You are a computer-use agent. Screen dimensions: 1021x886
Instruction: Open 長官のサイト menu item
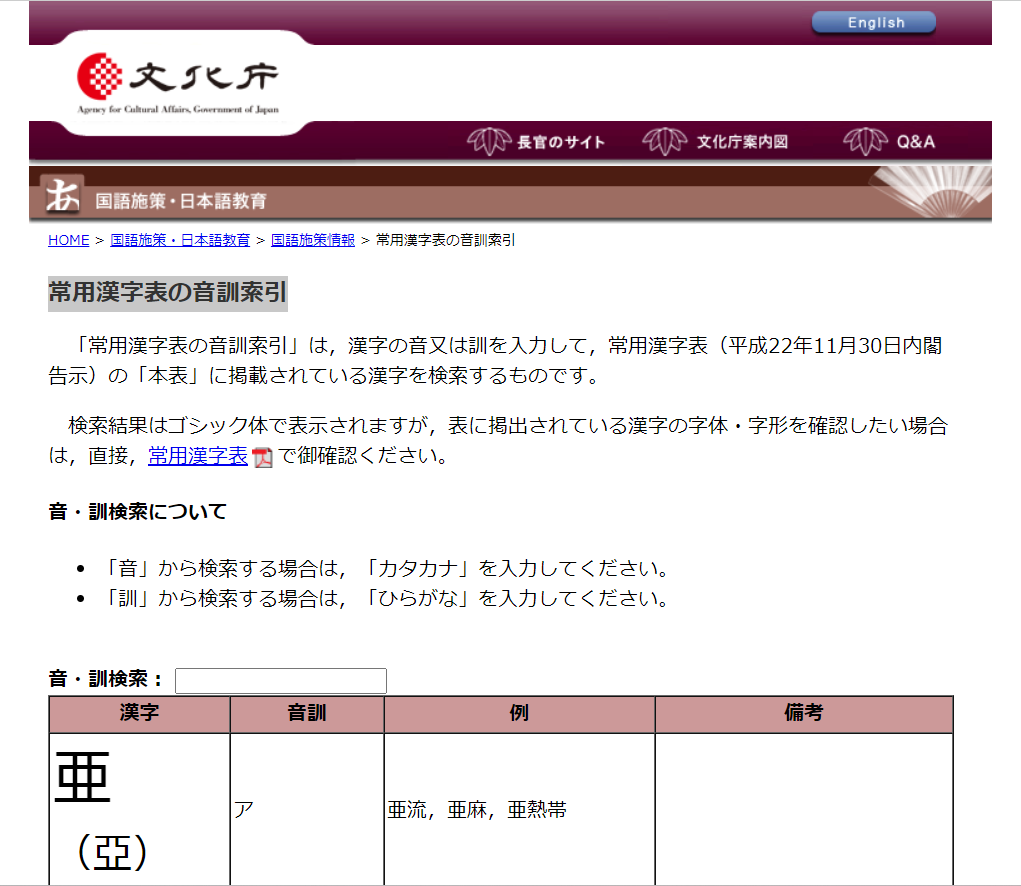point(561,142)
